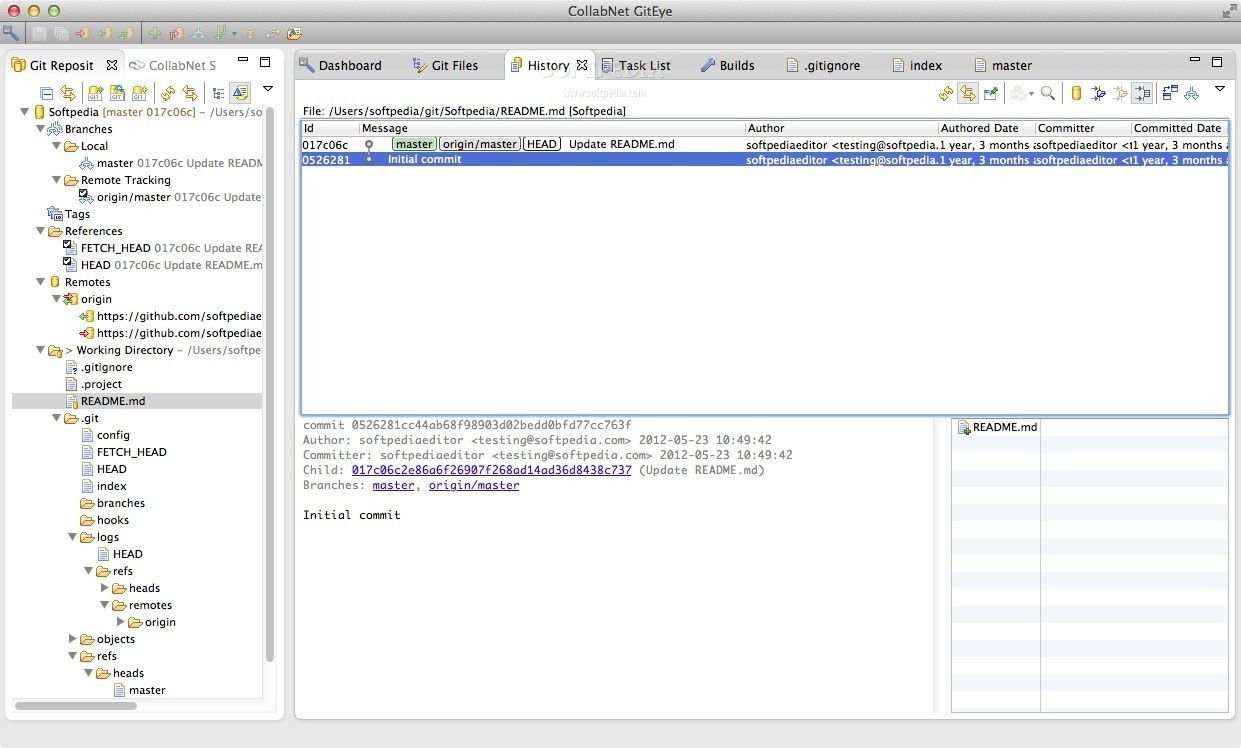Click the Create new Git repository icon

tap(139, 93)
